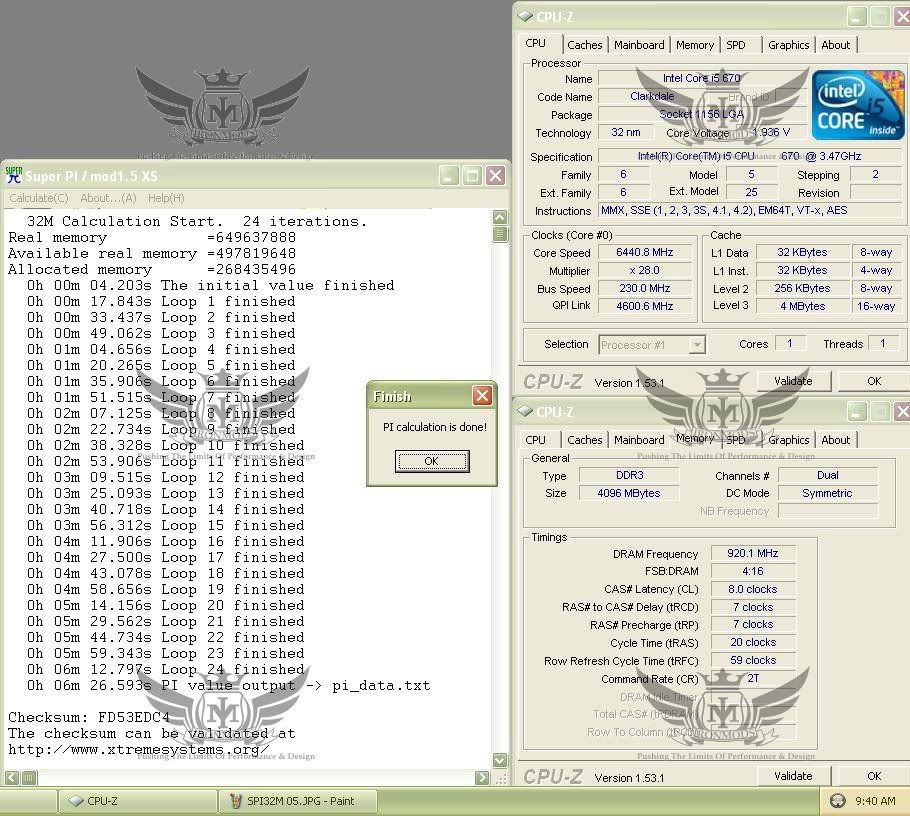Confirm the PI calculation done dialog with OK
Screen dimensions: 910x816
tap(432, 461)
